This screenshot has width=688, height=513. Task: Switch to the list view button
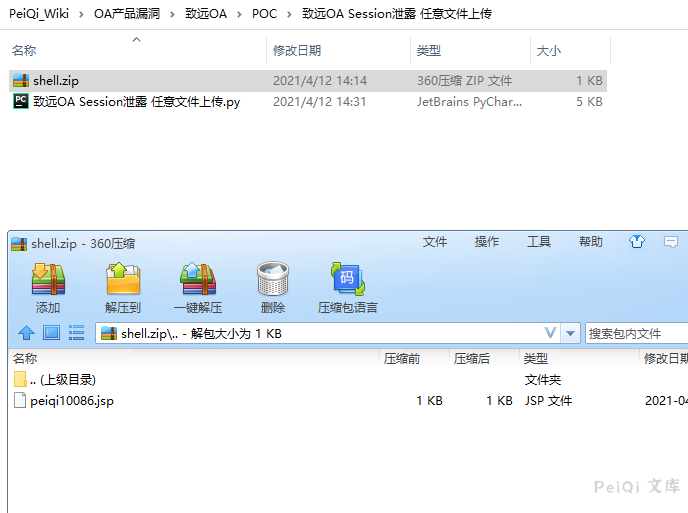click(76, 333)
